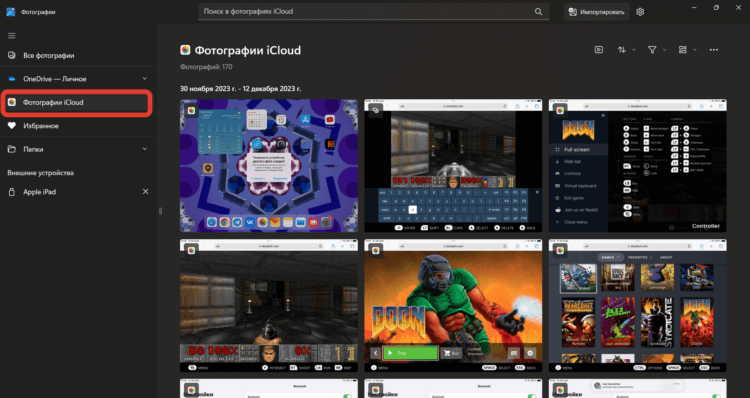Click iCloud badge on games library screenshot

tap(560, 251)
